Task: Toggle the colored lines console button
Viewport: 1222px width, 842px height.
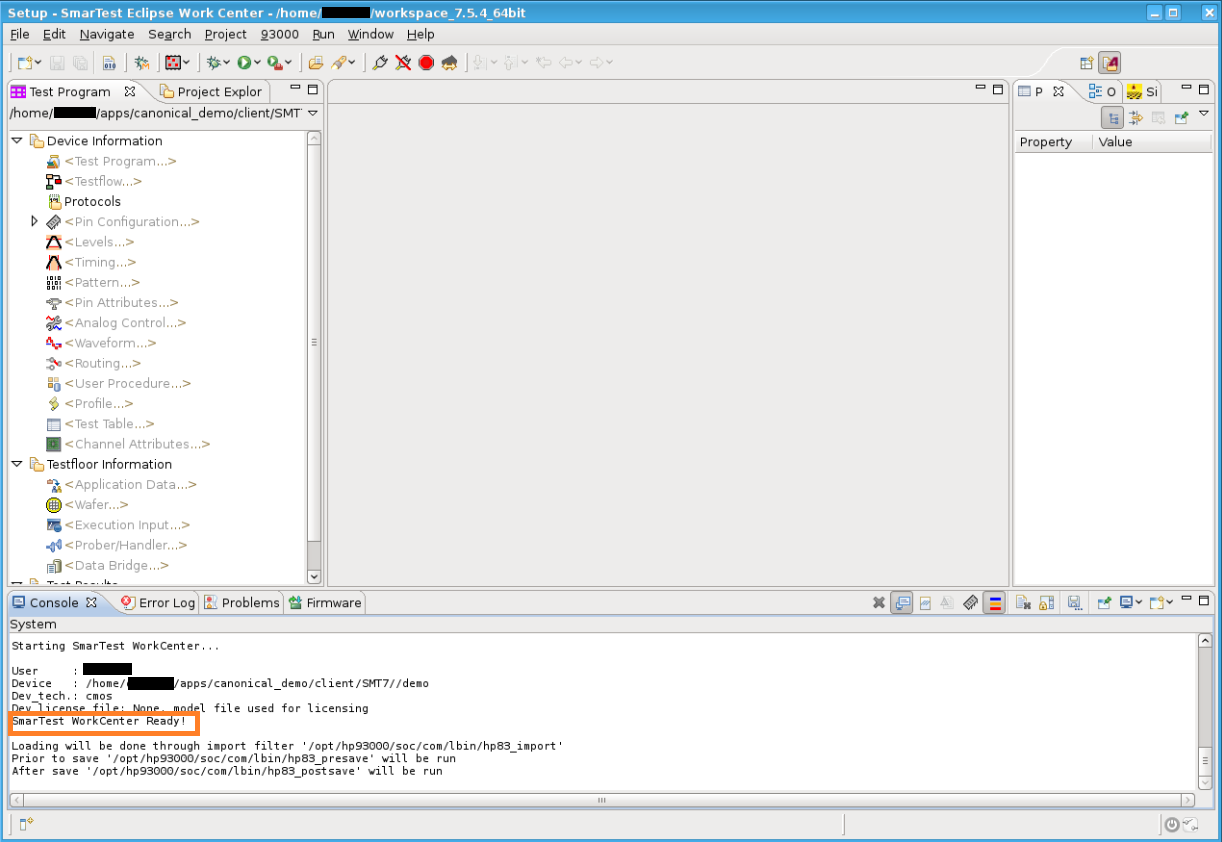Action: tap(993, 603)
